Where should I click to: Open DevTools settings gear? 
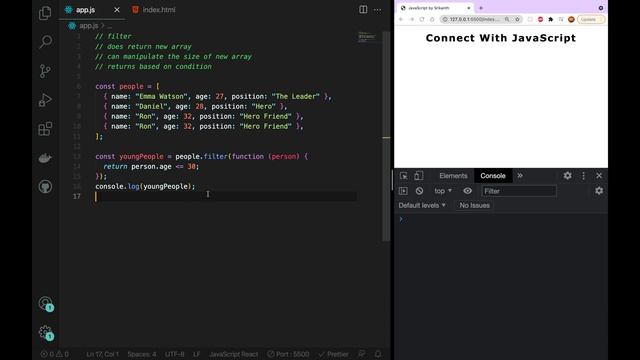567,176
